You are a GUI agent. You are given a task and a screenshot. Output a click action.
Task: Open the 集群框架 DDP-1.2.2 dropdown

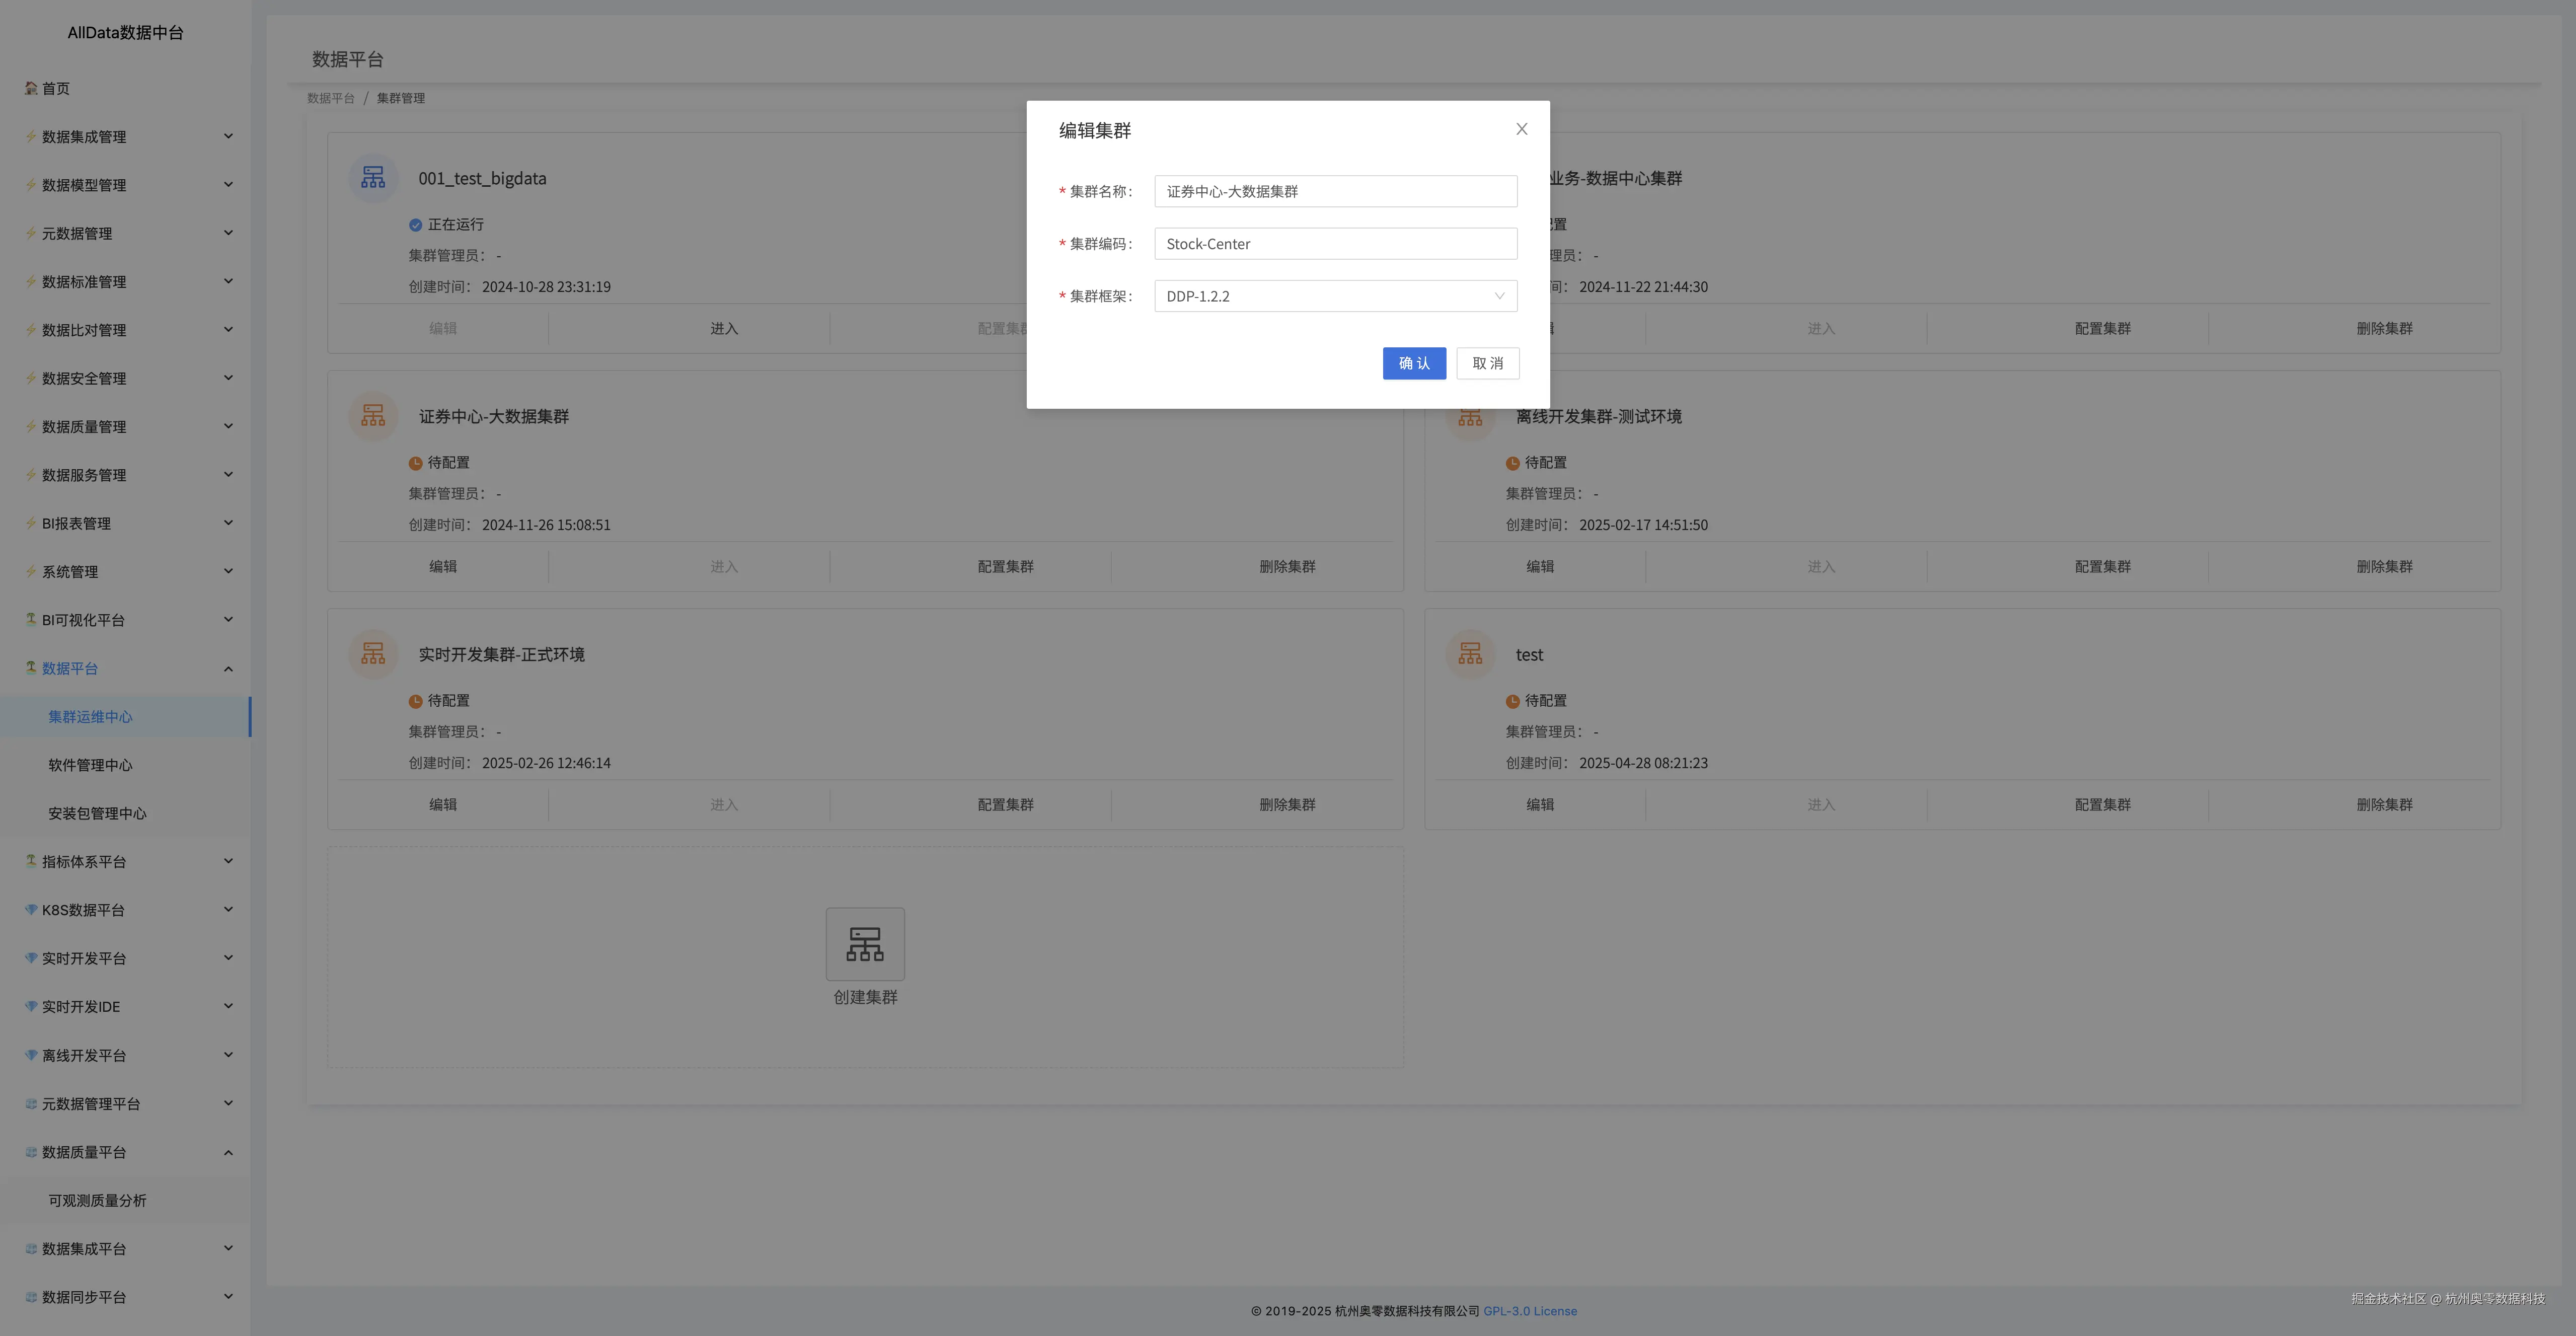pyautogui.click(x=1335, y=296)
